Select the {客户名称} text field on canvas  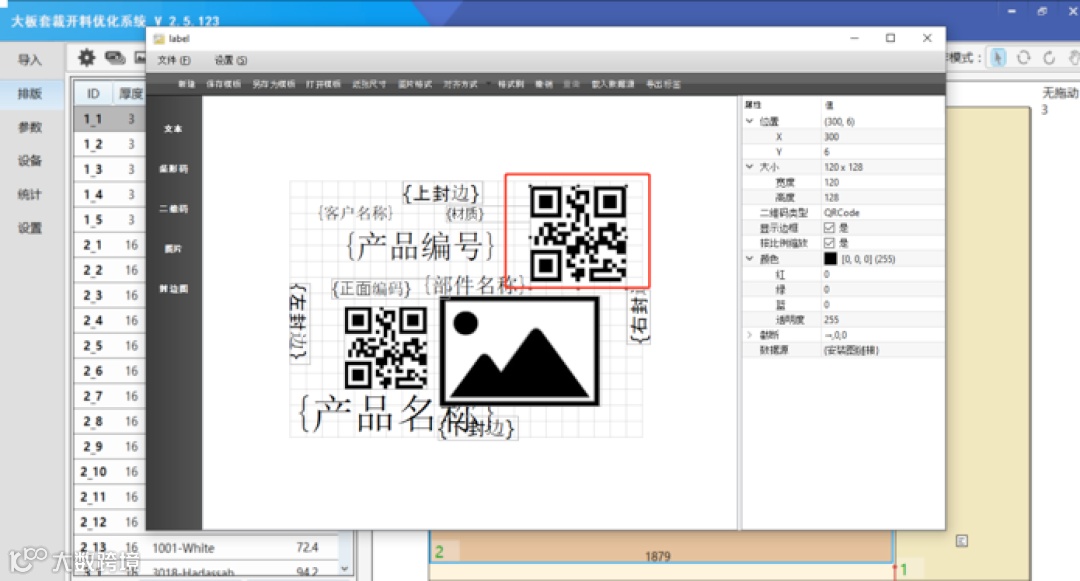coord(355,213)
